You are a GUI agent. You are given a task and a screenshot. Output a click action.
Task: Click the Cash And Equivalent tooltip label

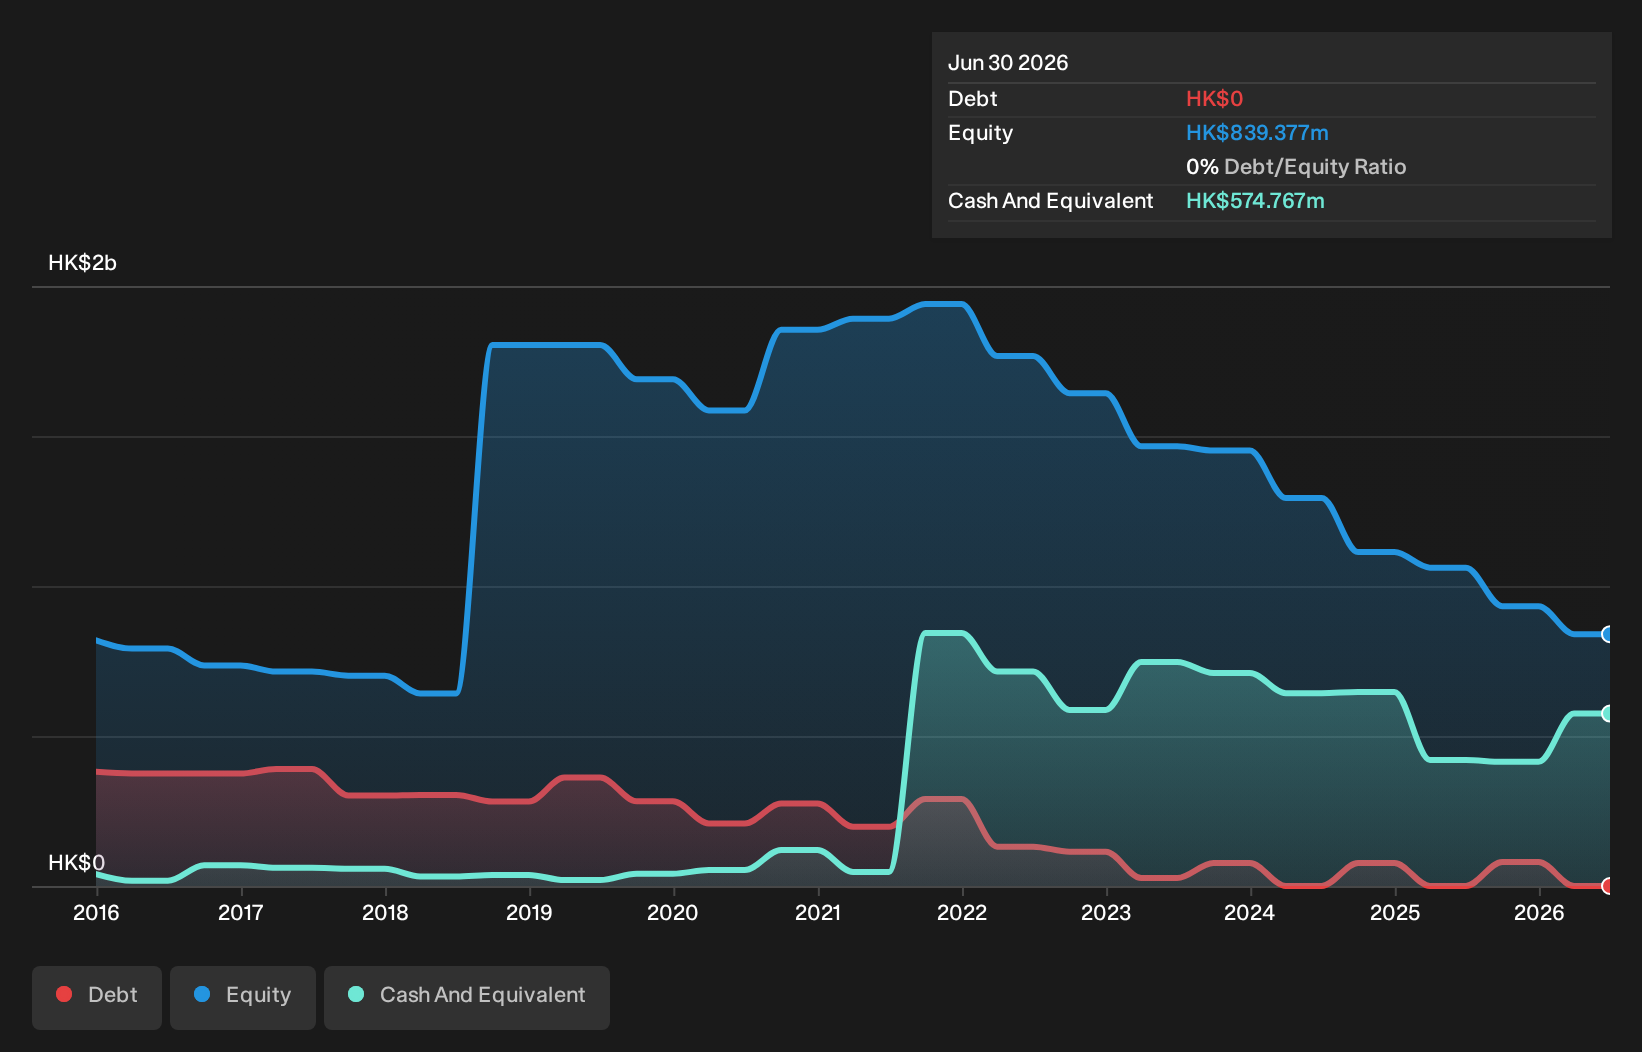(1050, 201)
